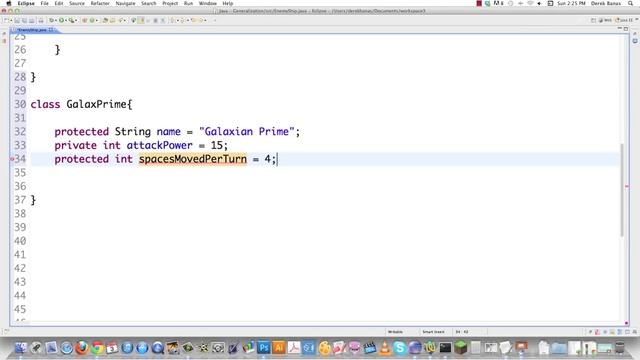Click the highlighted spacesMovedPerTurn variable

click(193, 159)
